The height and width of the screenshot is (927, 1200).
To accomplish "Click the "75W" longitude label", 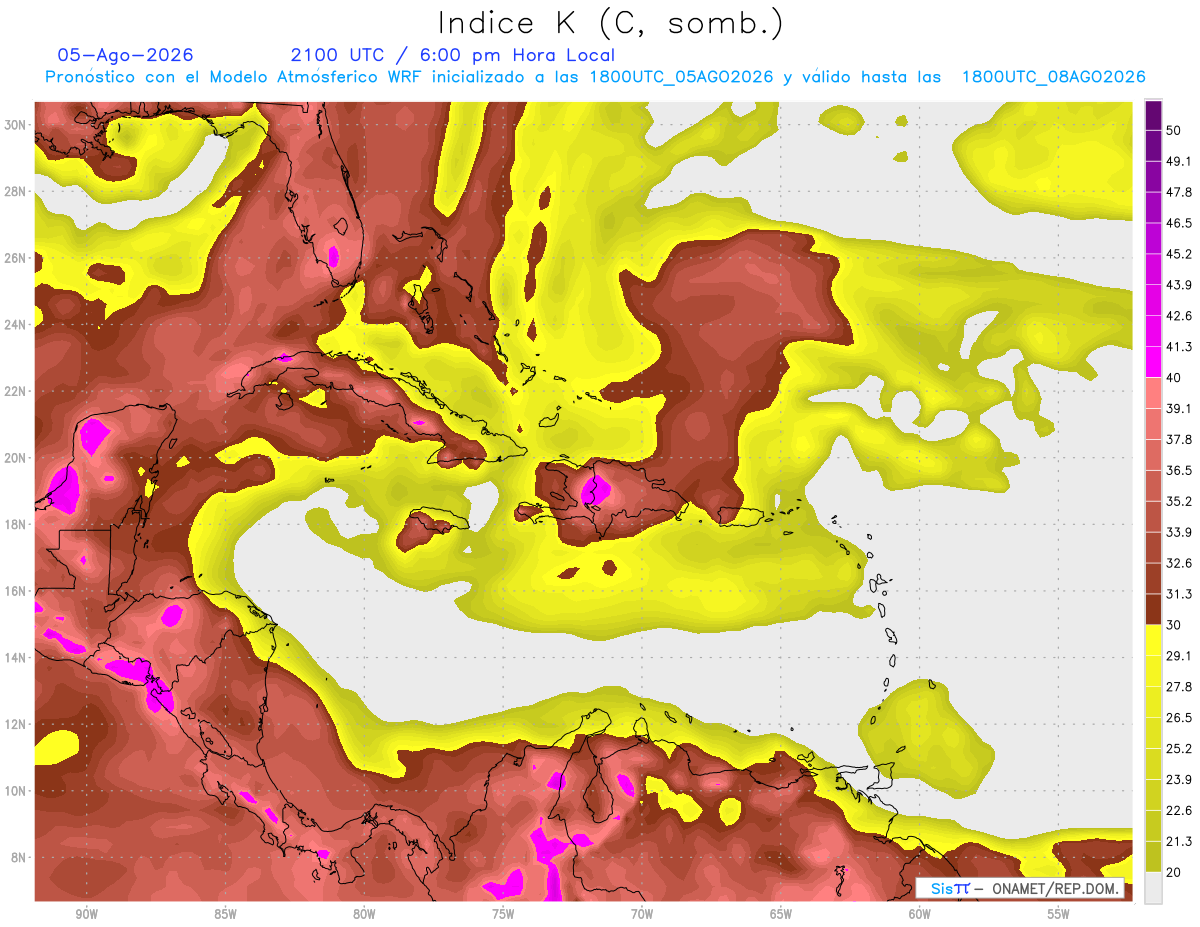I will 503,915.
